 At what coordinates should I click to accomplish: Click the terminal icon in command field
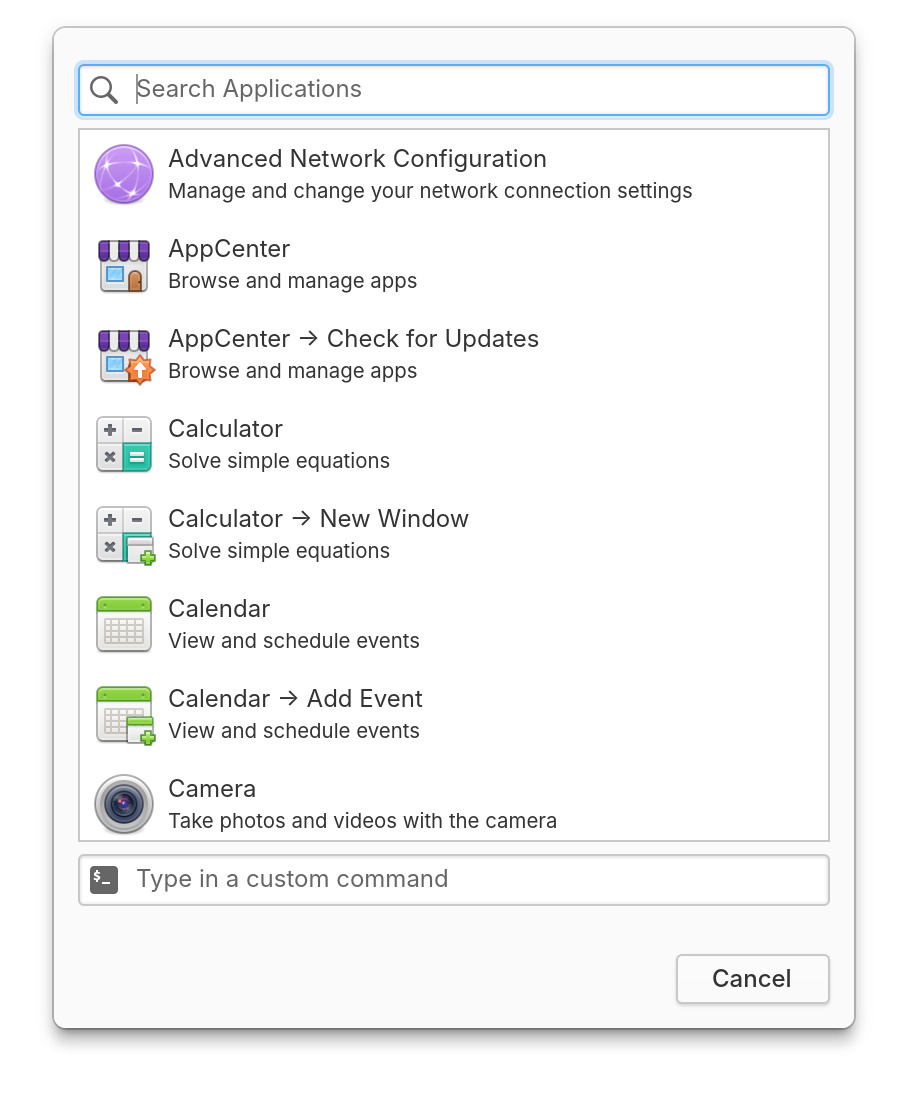tap(104, 880)
